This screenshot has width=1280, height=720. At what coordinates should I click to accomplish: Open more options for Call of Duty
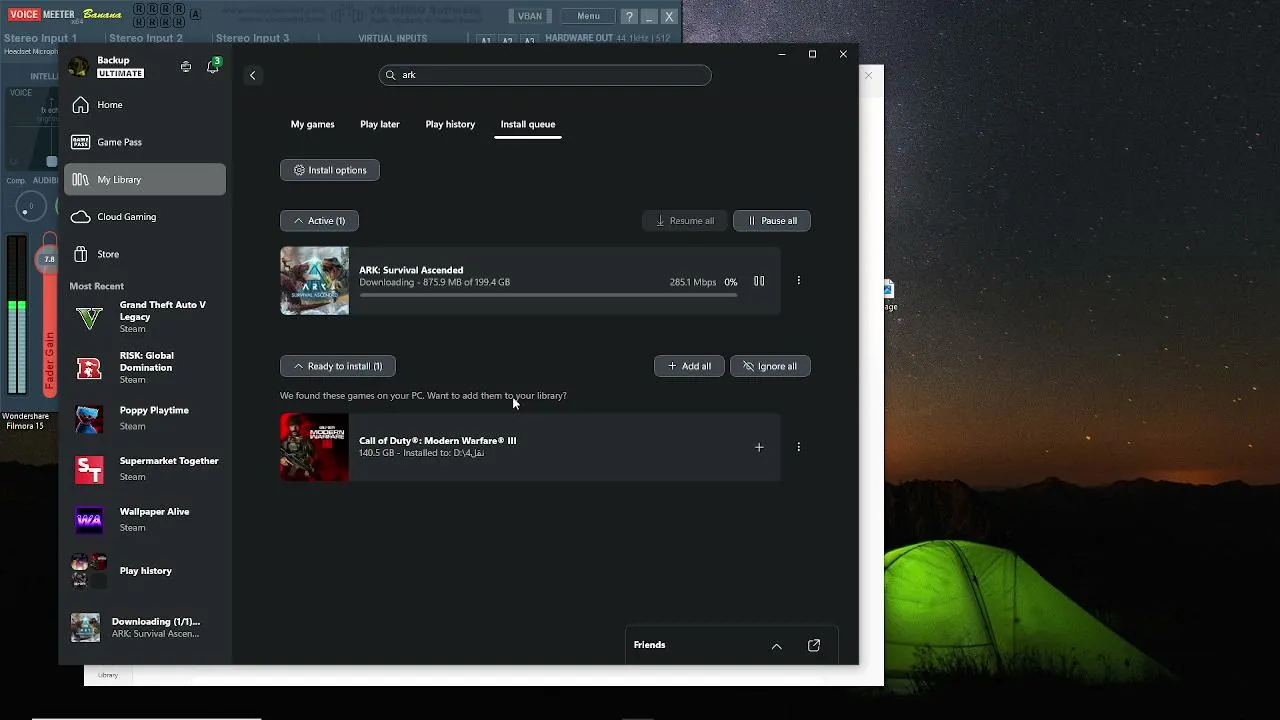coord(798,447)
